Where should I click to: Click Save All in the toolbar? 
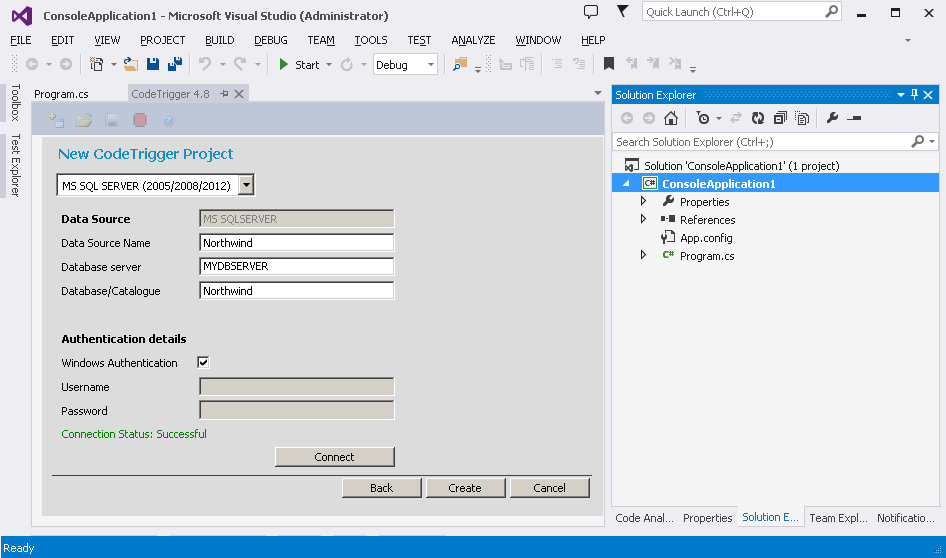174,65
